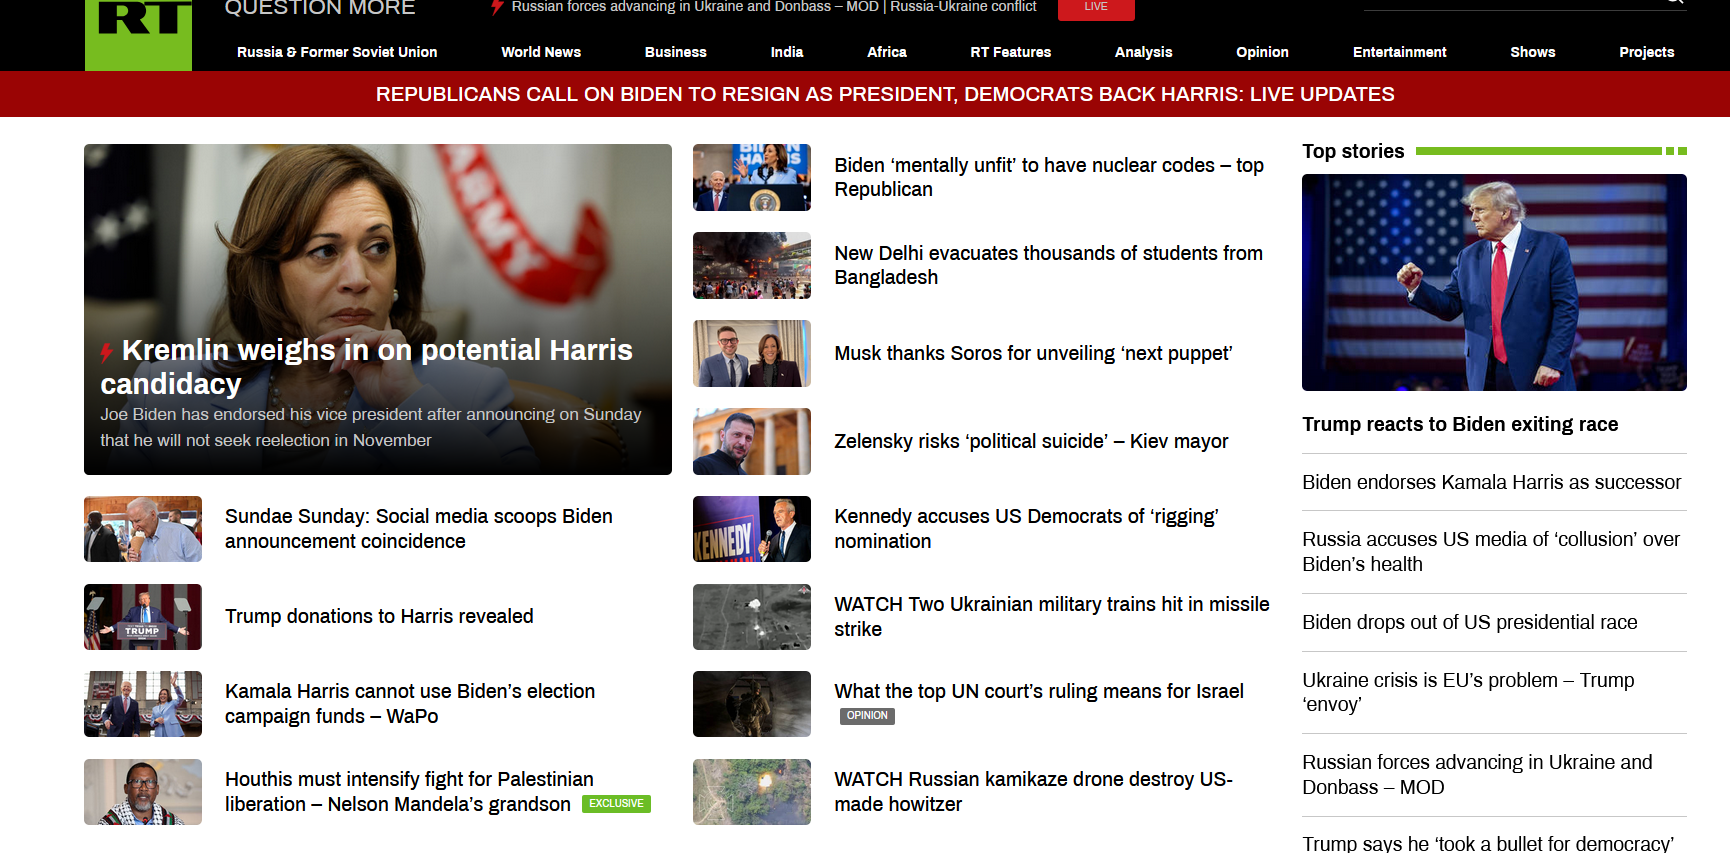The width and height of the screenshot is (1730, 853).
Task: Click the OPINION tag under UN court story
Action: tap(867, 716)
